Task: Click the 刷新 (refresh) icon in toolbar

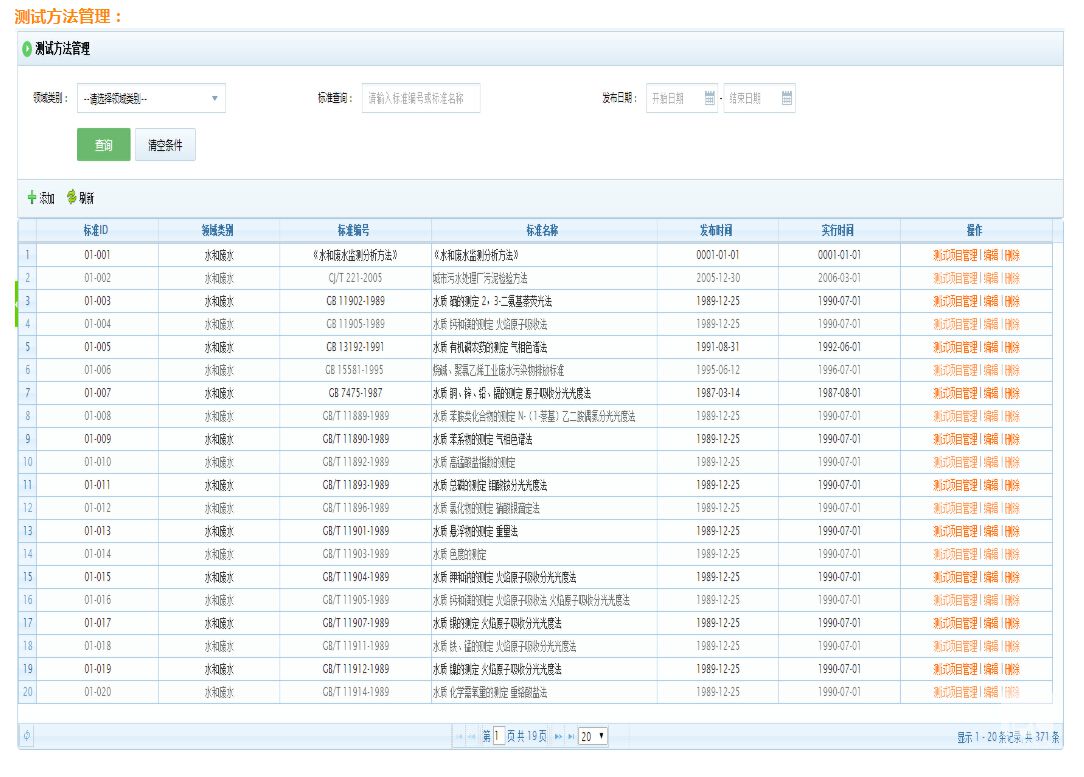Action: pos(72,198)
